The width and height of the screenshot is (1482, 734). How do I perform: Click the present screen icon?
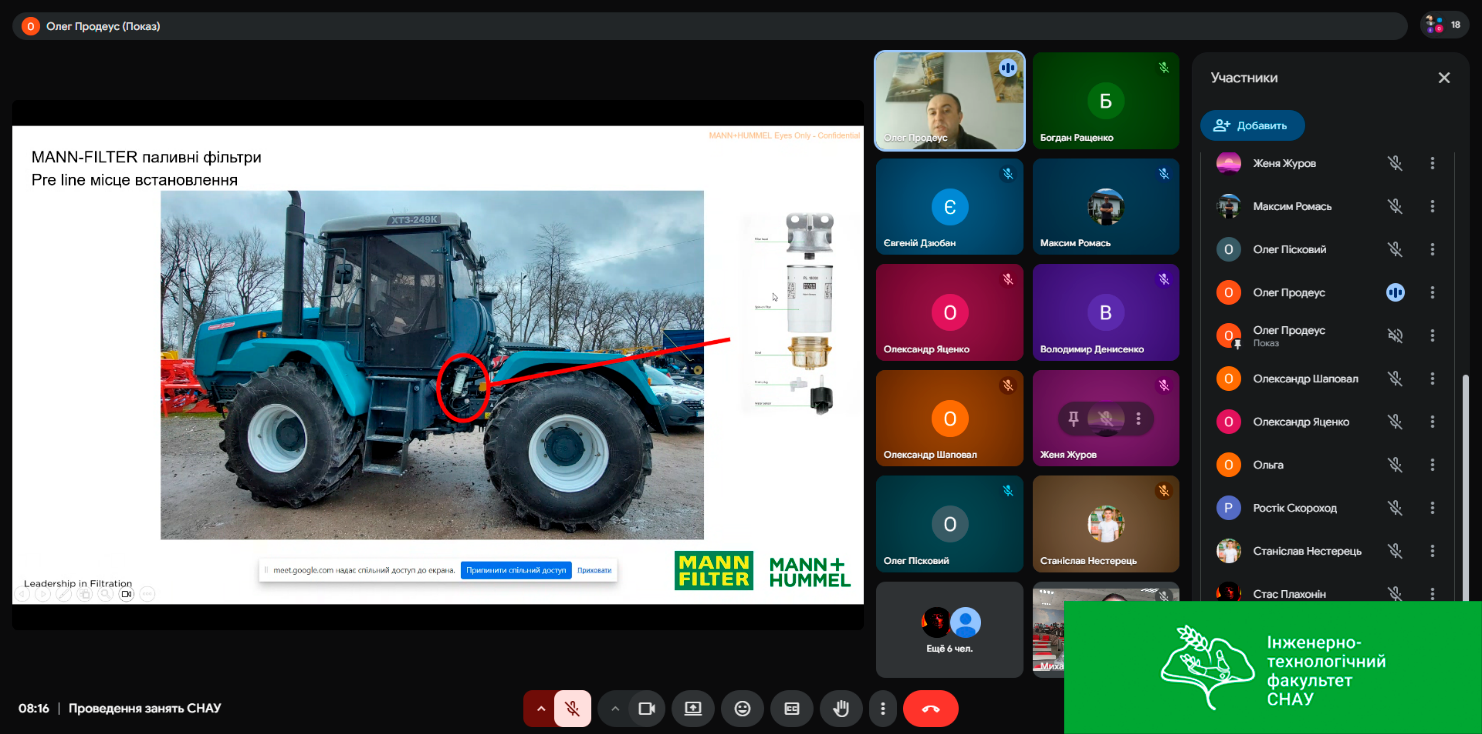(693, 708)
